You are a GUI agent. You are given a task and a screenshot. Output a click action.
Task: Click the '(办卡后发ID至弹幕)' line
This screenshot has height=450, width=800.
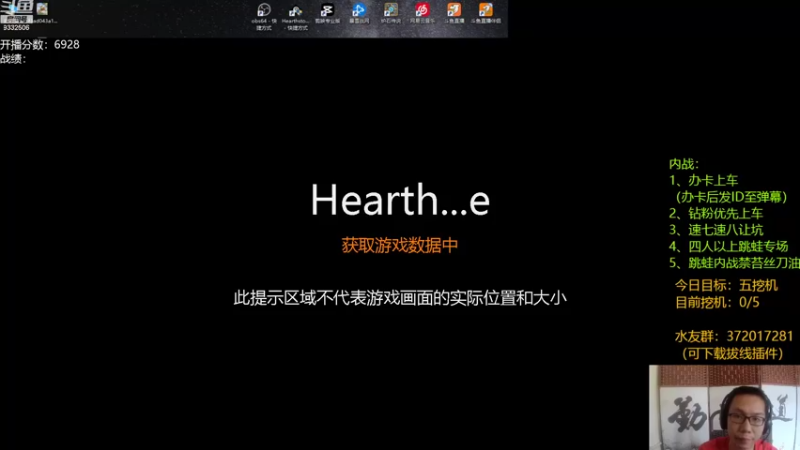pos(731,197)
